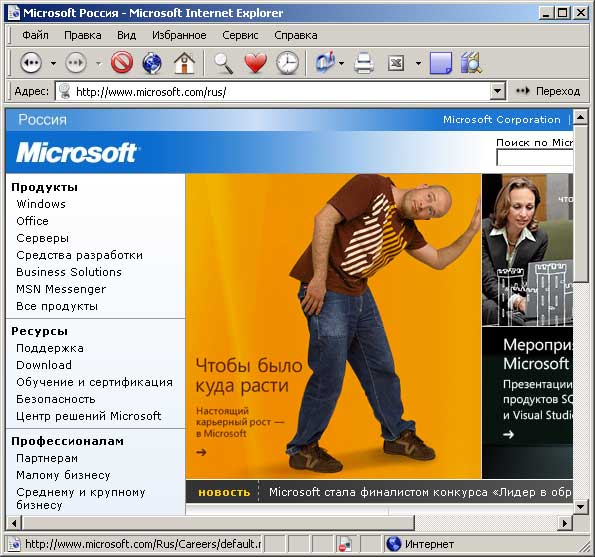The image size is (595, 557).
Task: Open the Mail button dropdown arrow
Action: tap(342, 63)
